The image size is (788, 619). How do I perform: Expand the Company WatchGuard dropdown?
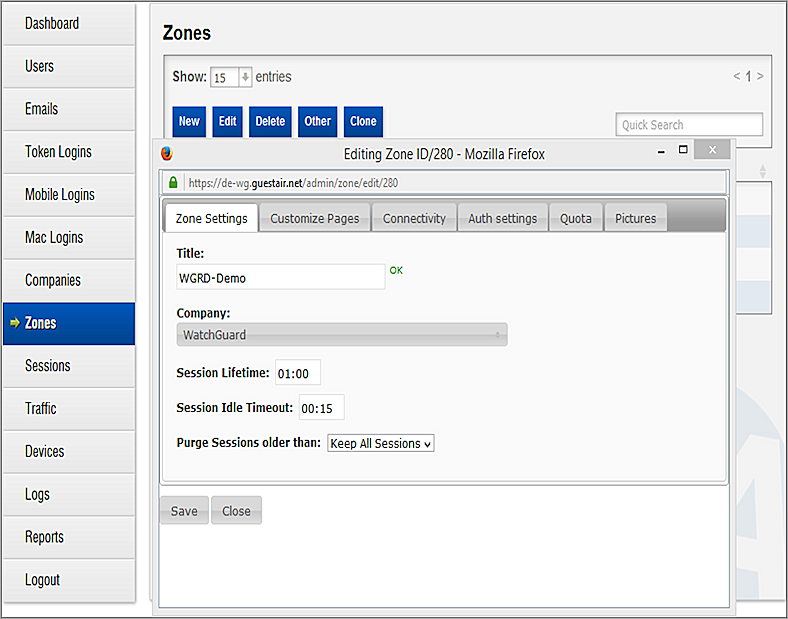point(342,335)
